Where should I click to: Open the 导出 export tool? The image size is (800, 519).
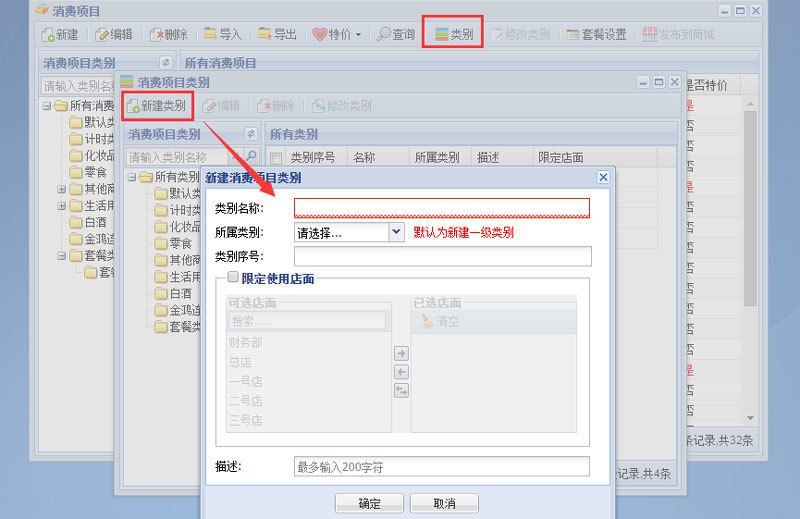(x=277, y=35)
